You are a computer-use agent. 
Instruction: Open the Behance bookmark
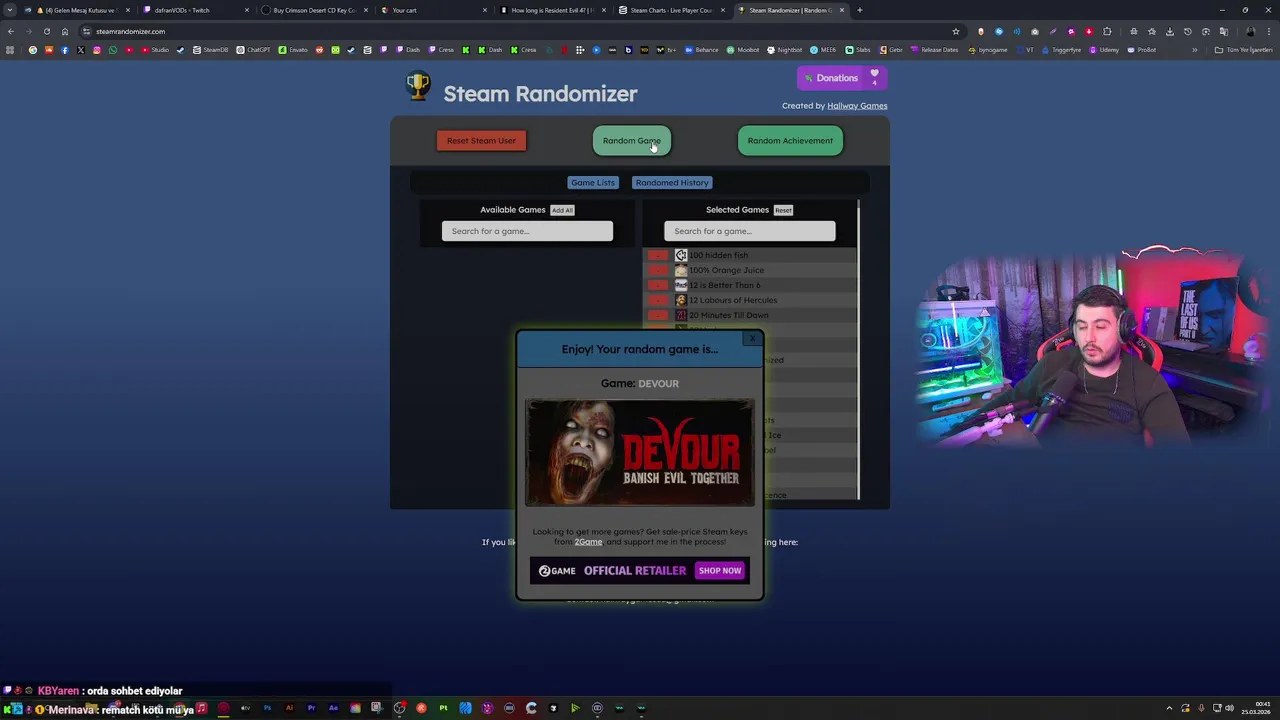click(702, 50)
